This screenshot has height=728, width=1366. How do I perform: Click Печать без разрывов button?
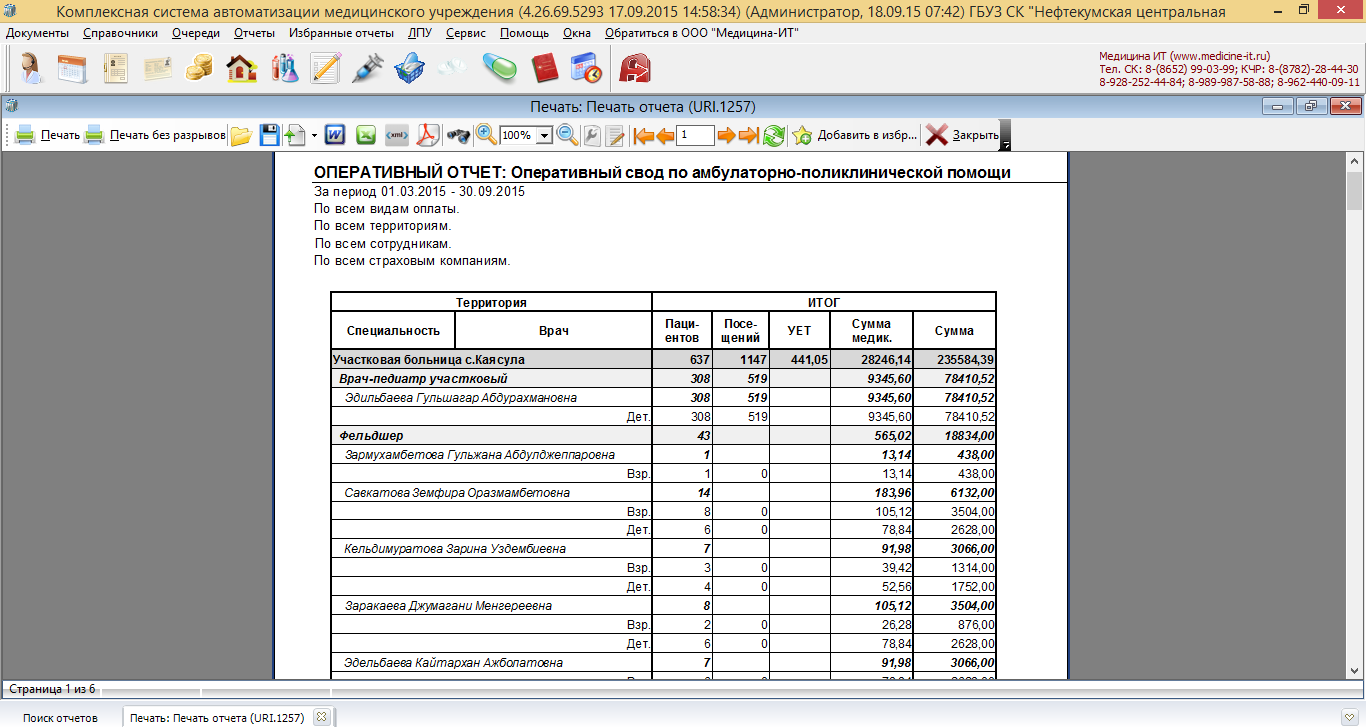(154, 135)
